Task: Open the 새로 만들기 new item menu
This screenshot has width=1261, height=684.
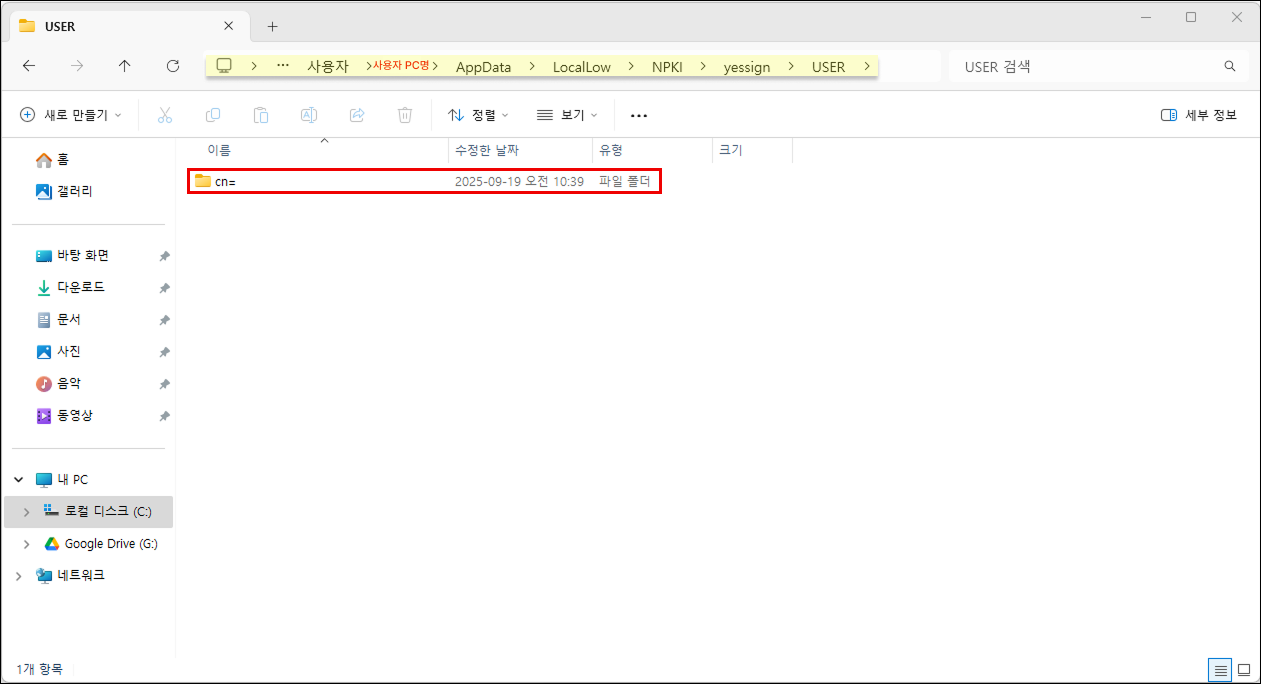Action: [x=71, y=115]
